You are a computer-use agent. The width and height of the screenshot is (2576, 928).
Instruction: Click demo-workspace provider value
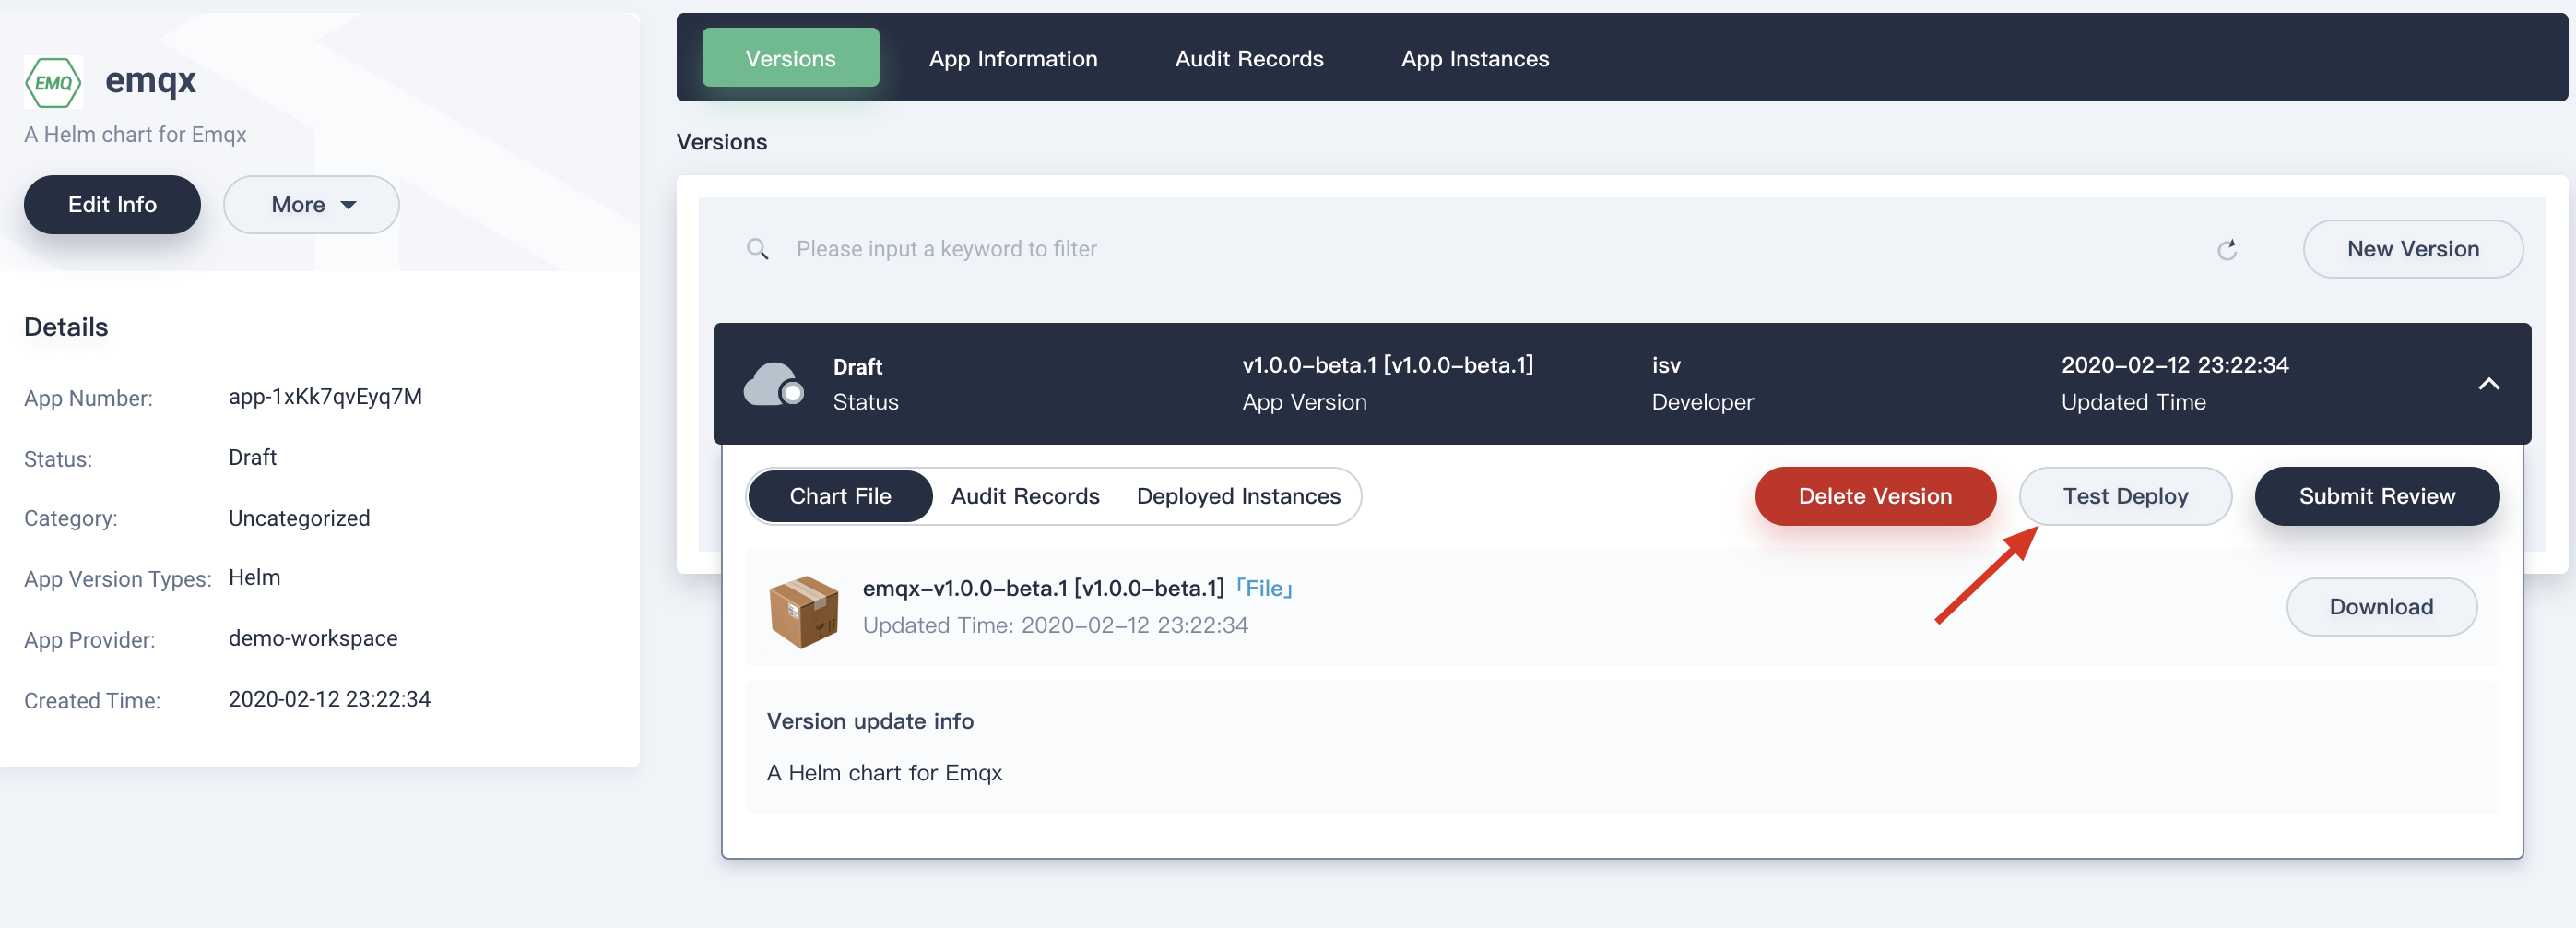click(x=313, y=638)
